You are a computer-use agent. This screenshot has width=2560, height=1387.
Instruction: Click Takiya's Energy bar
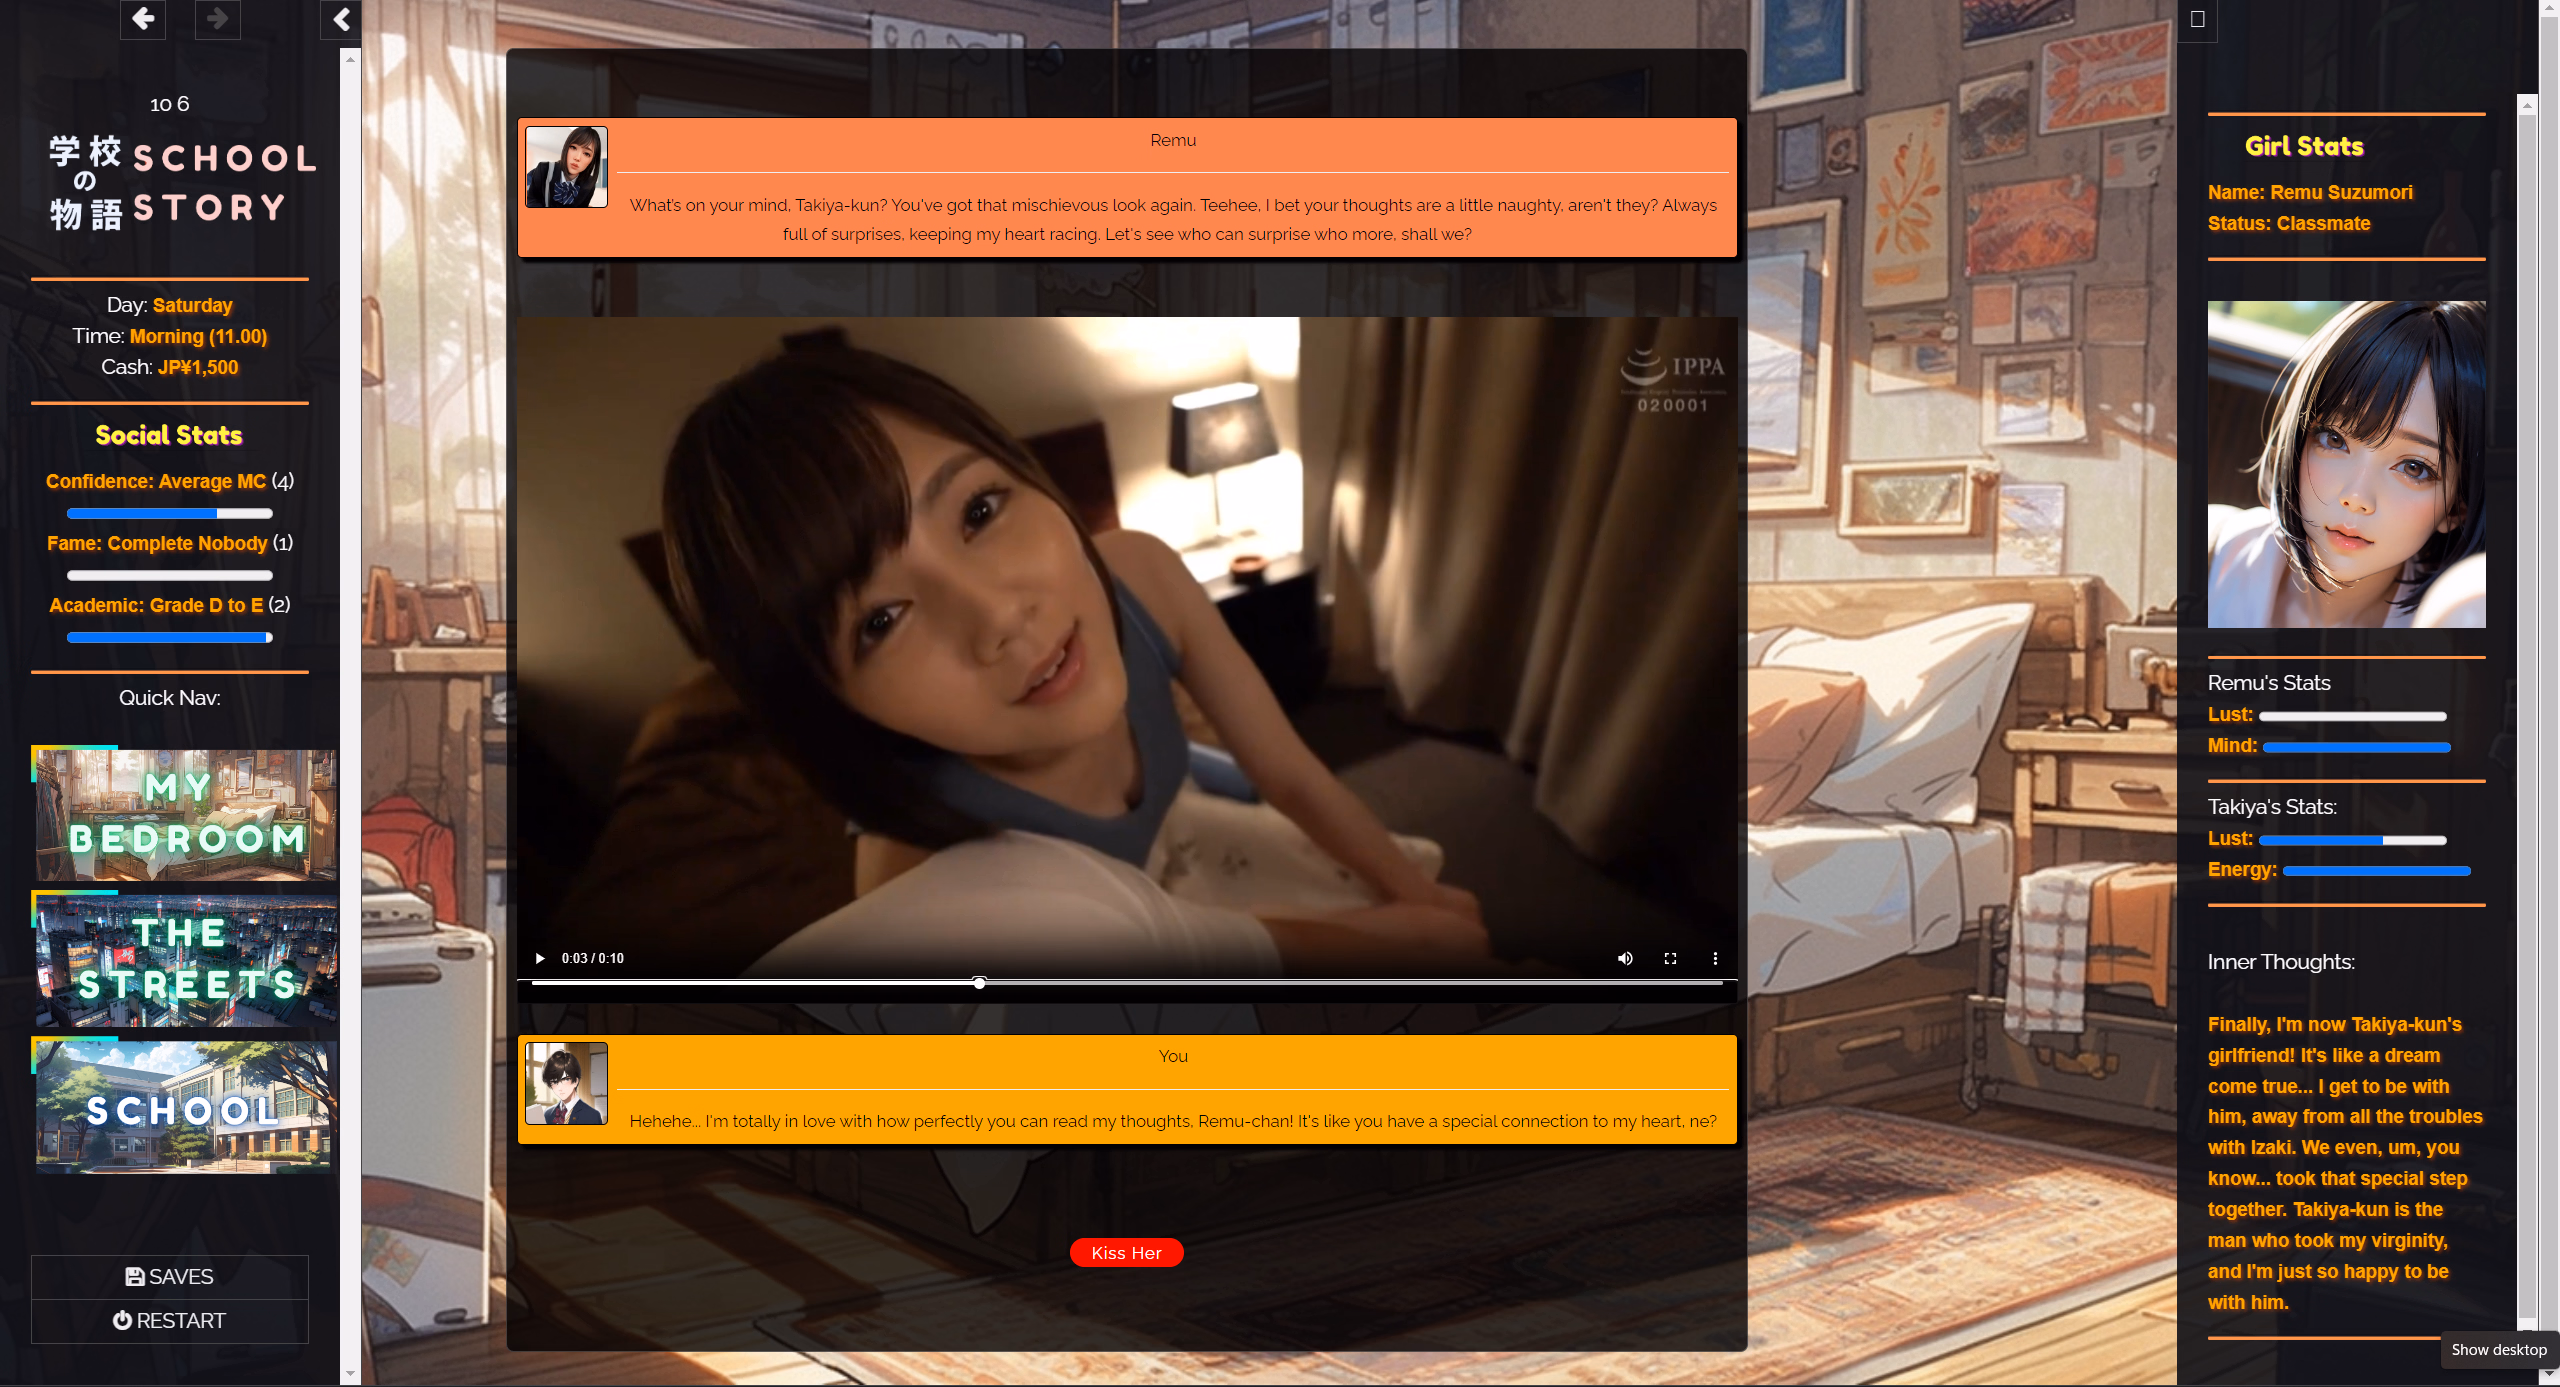(2377, 871)
